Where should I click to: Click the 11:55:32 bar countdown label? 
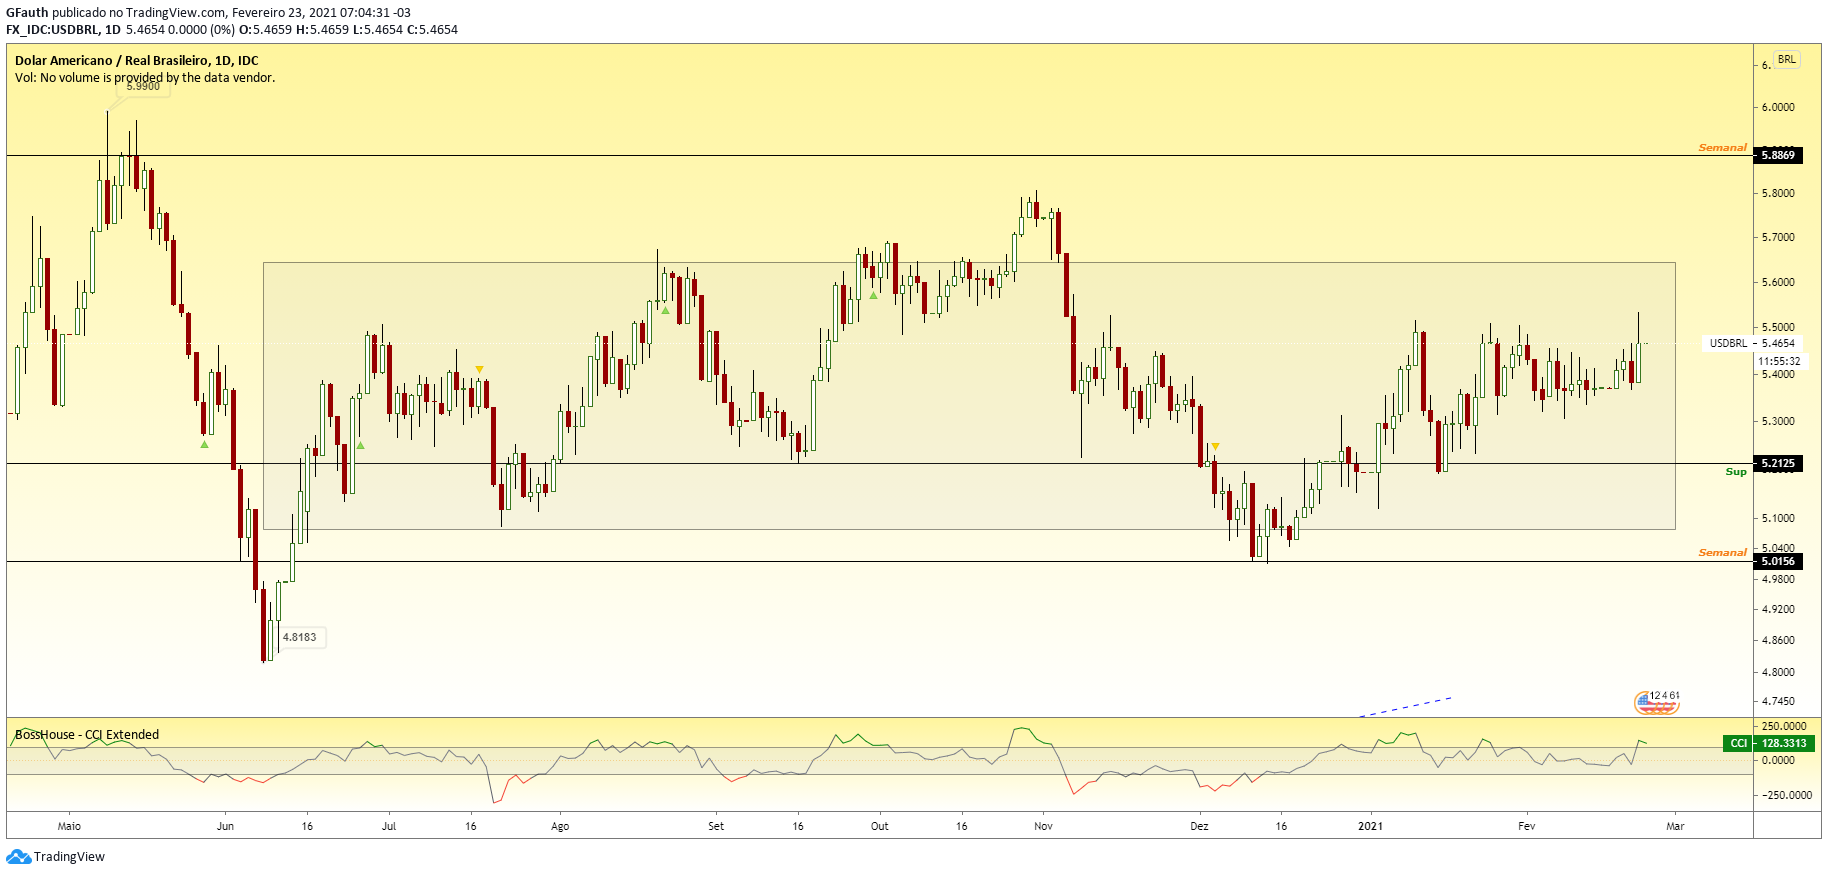pos(1779,361)
